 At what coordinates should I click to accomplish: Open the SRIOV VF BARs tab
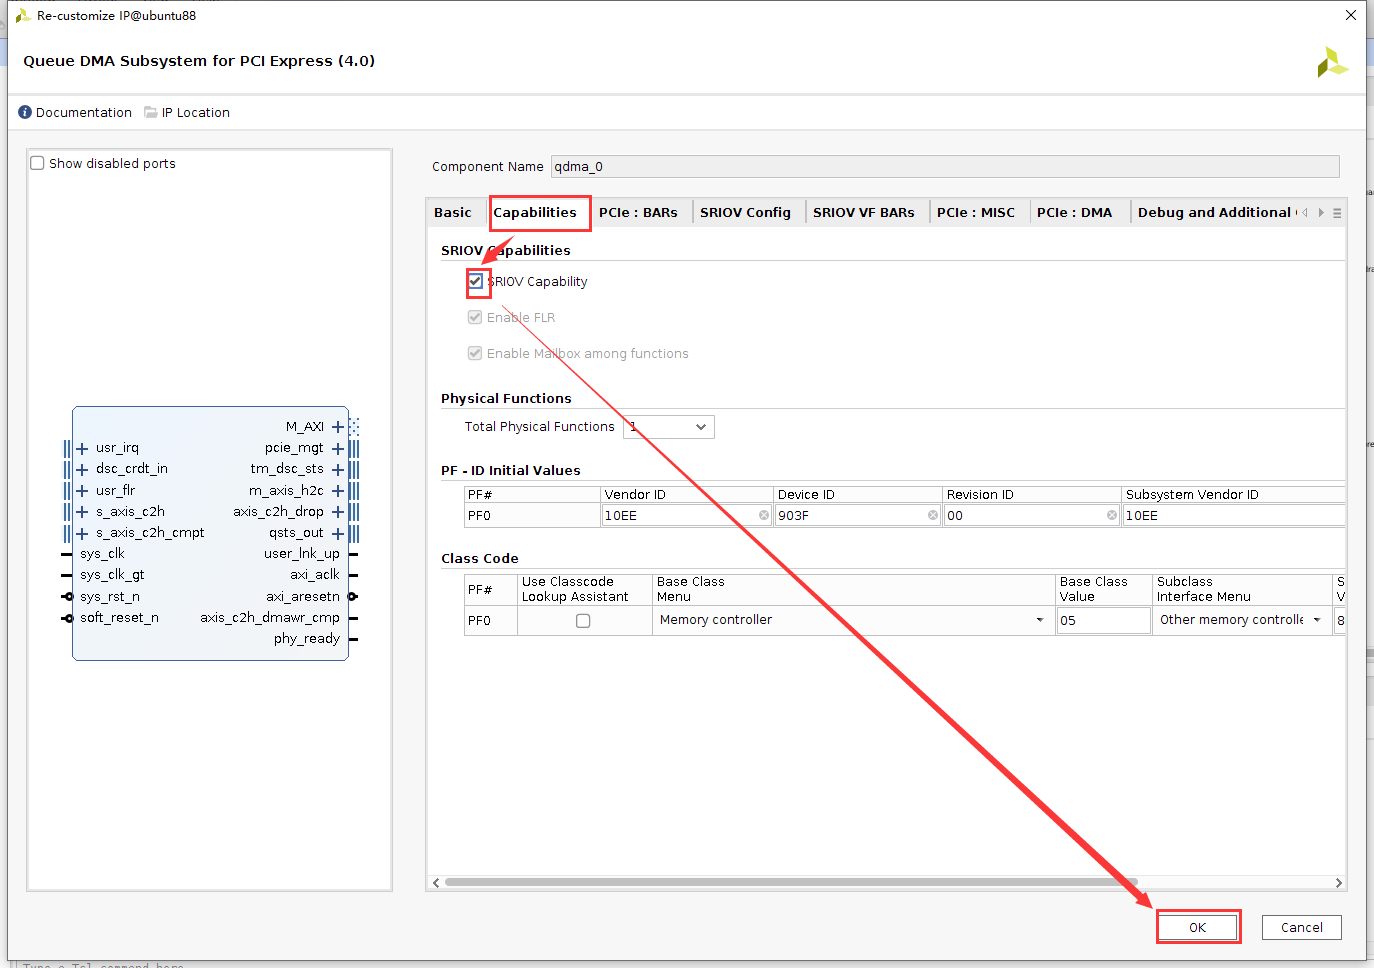point(864,212)
